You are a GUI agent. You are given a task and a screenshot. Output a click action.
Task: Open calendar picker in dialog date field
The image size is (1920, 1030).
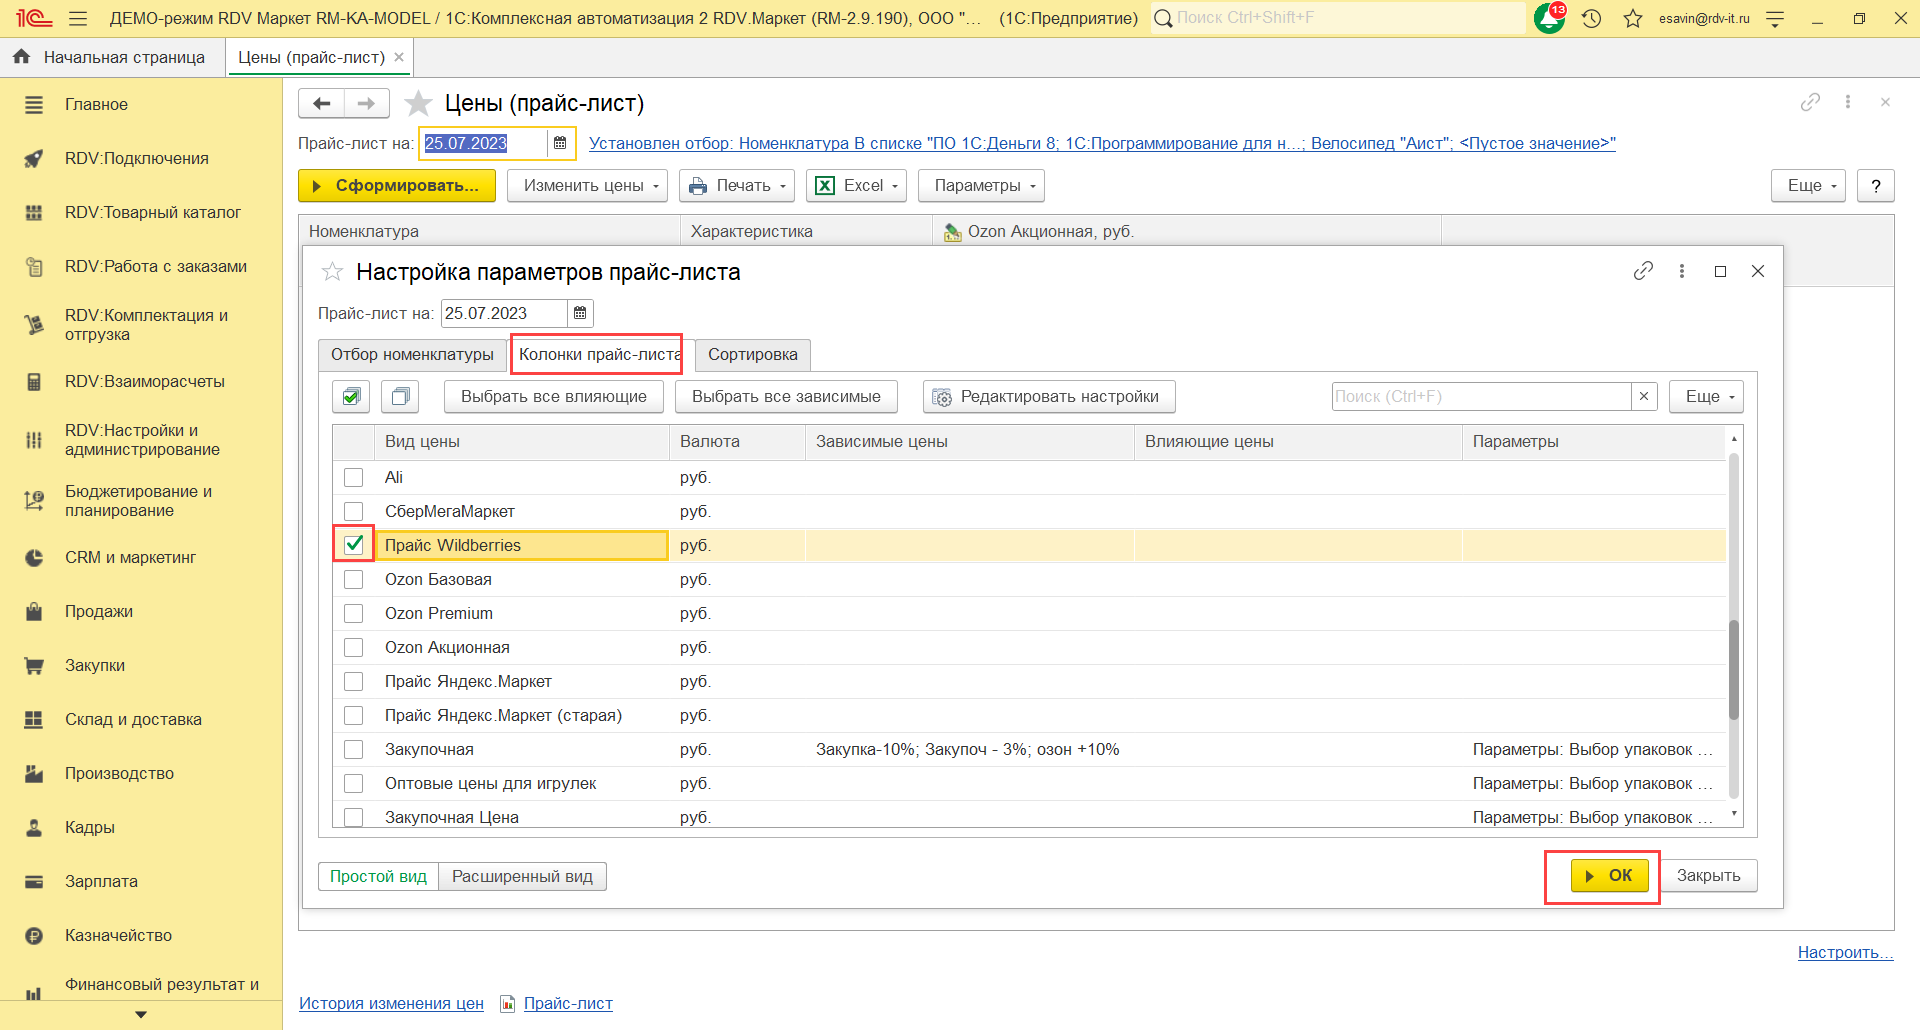click(x=580, y=314)
